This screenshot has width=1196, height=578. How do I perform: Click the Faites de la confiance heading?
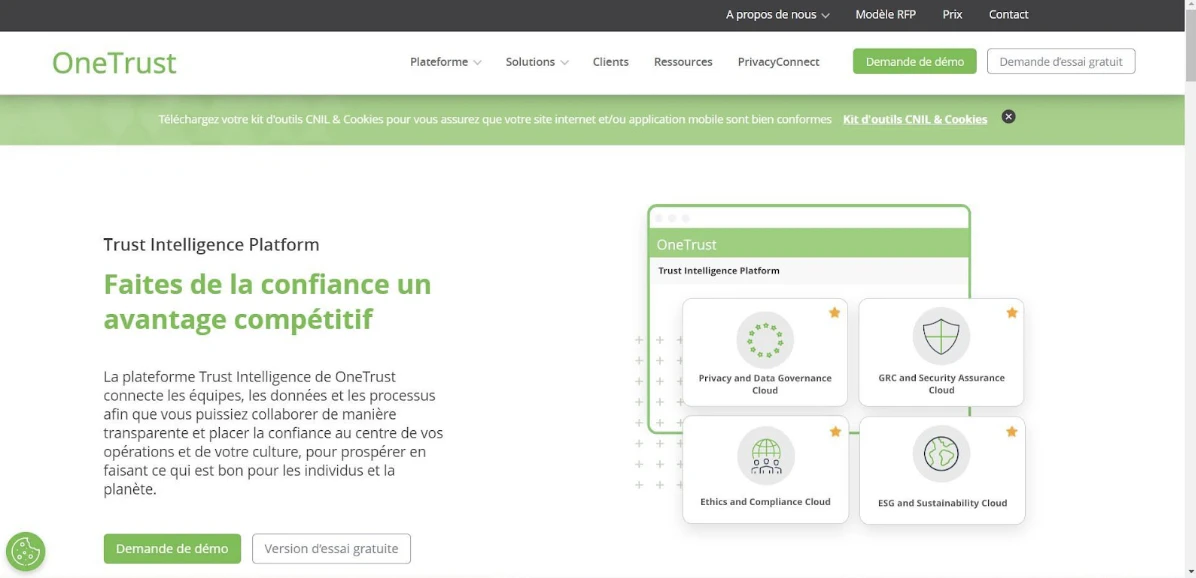pyautogui.click(x=268, y=302)
